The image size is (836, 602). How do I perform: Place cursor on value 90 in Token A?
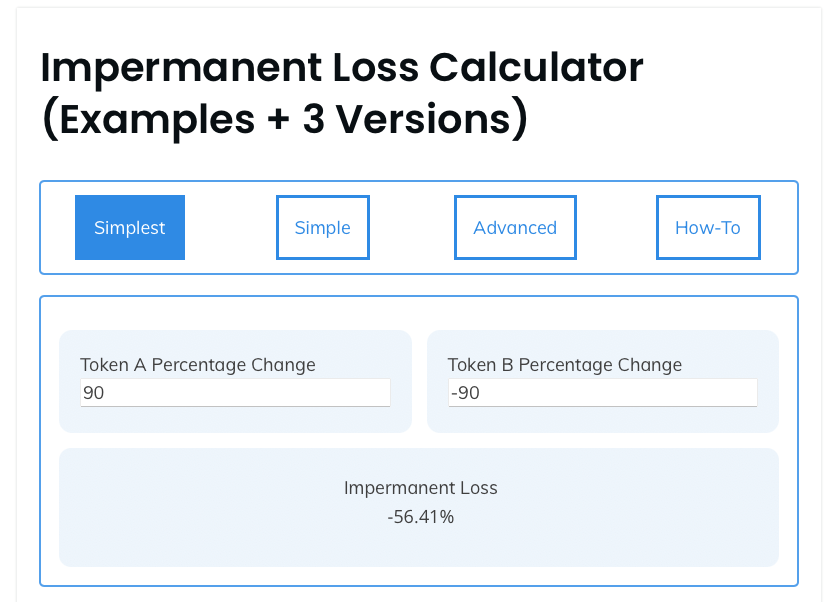(x=94, y=393)
